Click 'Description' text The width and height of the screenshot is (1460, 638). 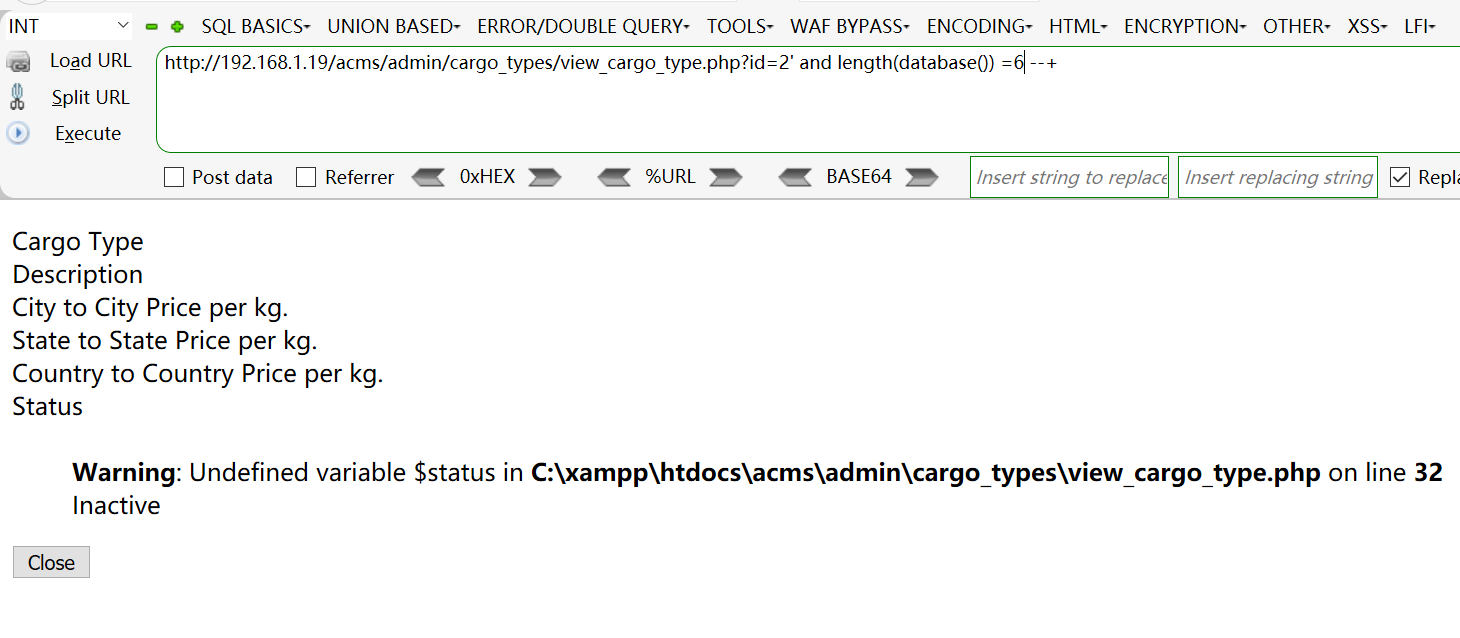pyautogui.click(x=77, y=274)
